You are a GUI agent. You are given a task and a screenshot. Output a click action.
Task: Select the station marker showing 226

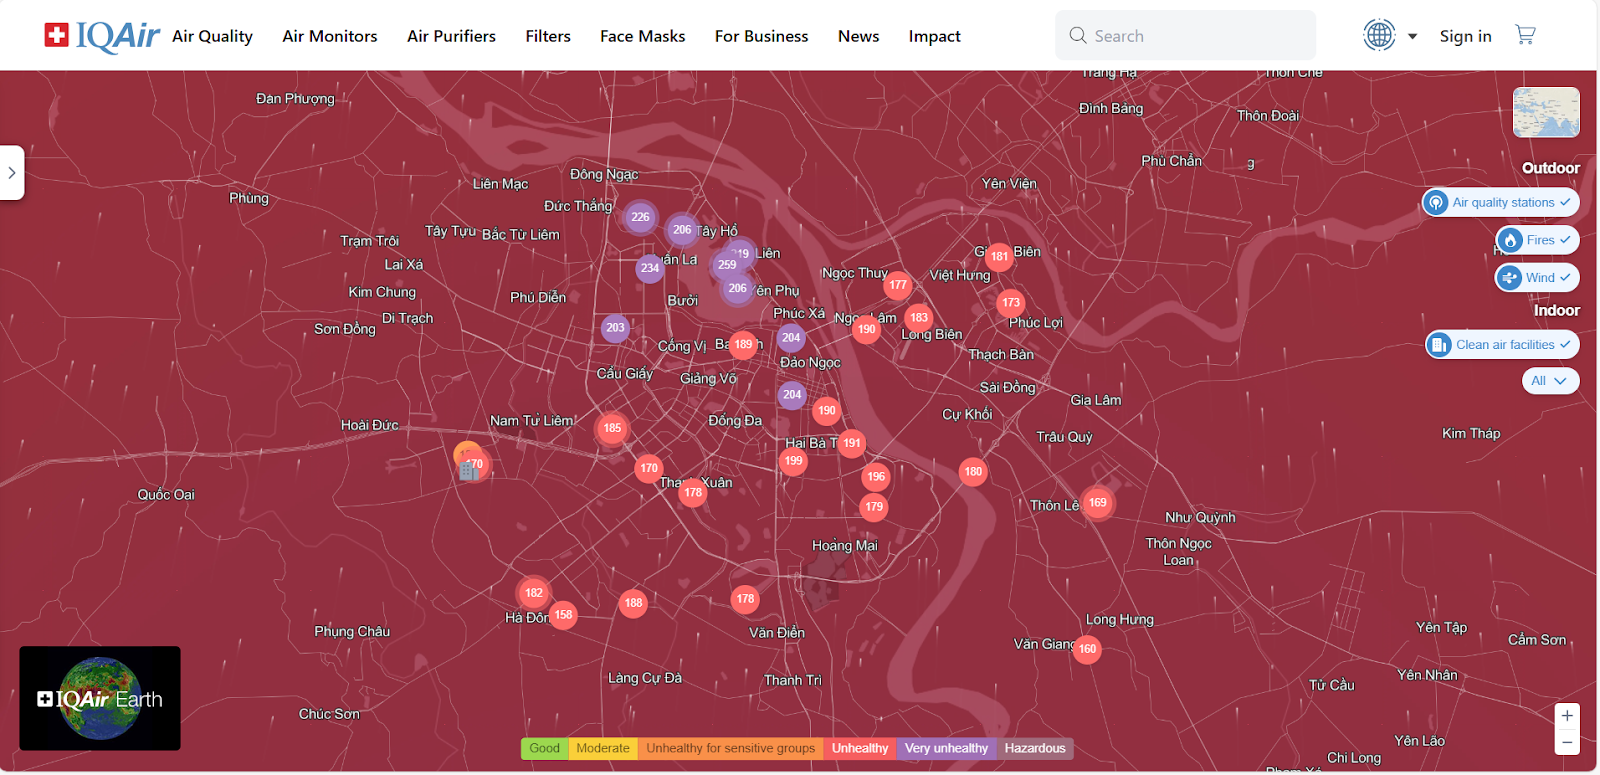[640, 217]
